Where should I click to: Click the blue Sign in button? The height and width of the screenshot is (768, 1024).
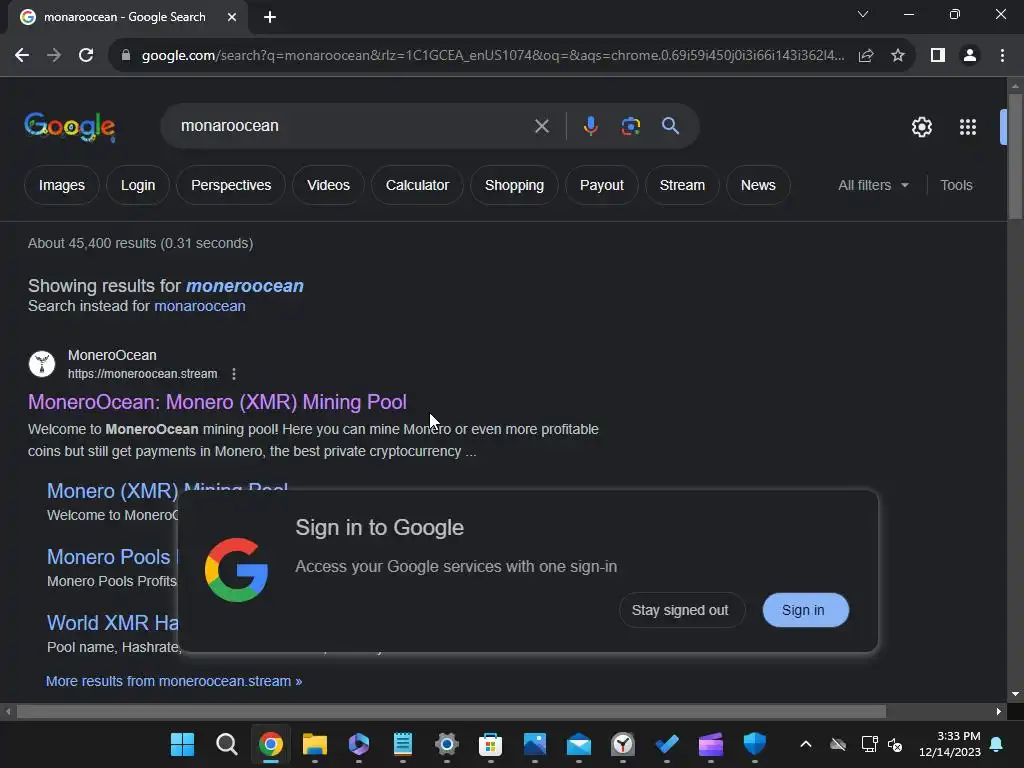tap(805, 610)
